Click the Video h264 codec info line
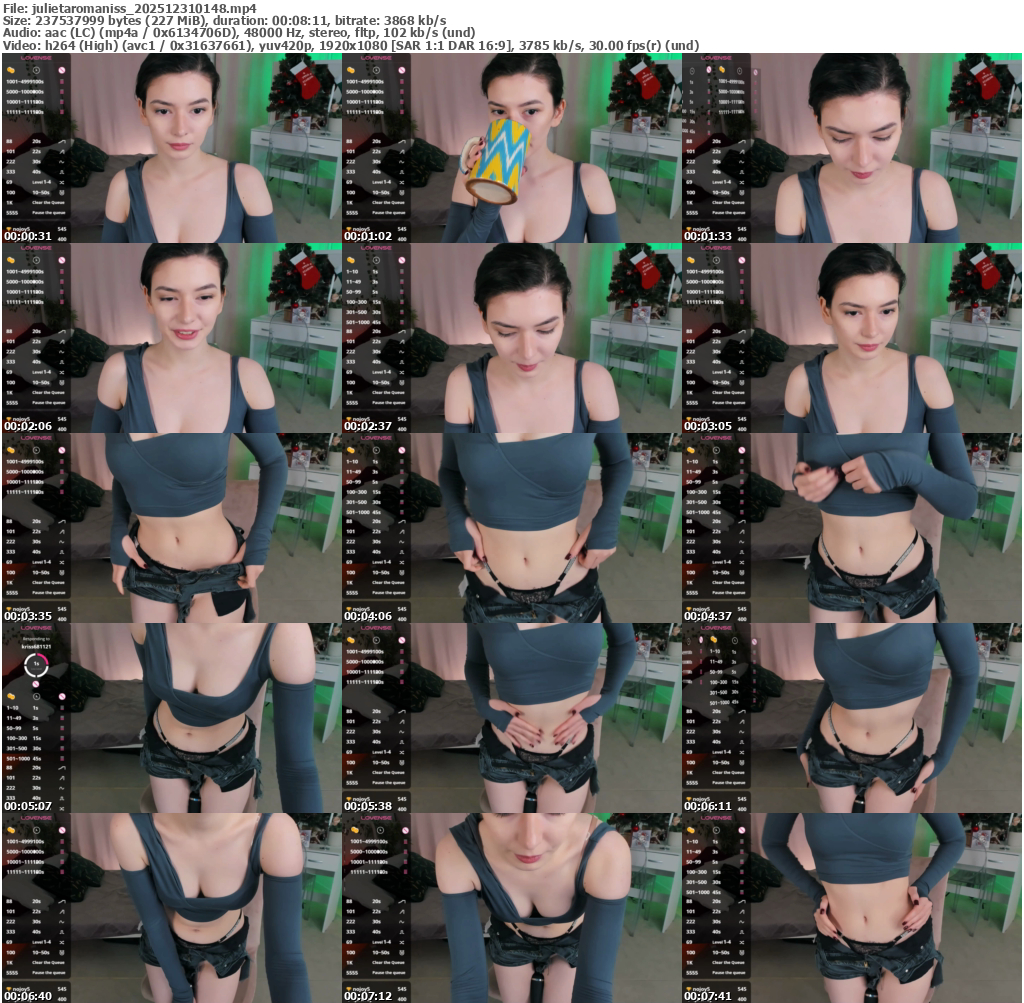The width and height of the screenshot is (1024, 1003). (351, 45)
